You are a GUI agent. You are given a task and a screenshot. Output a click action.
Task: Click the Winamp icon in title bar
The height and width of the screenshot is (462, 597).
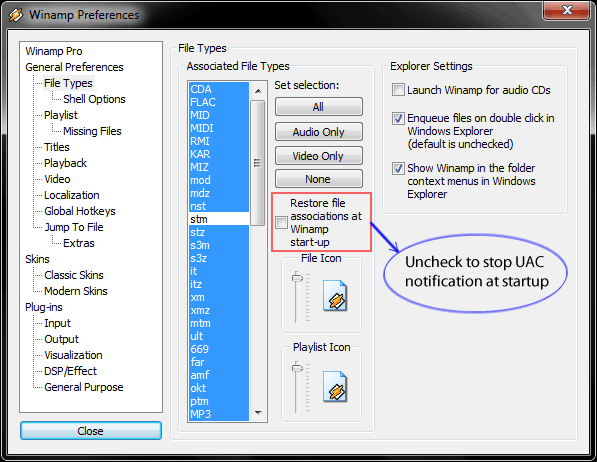pos(16,14)
